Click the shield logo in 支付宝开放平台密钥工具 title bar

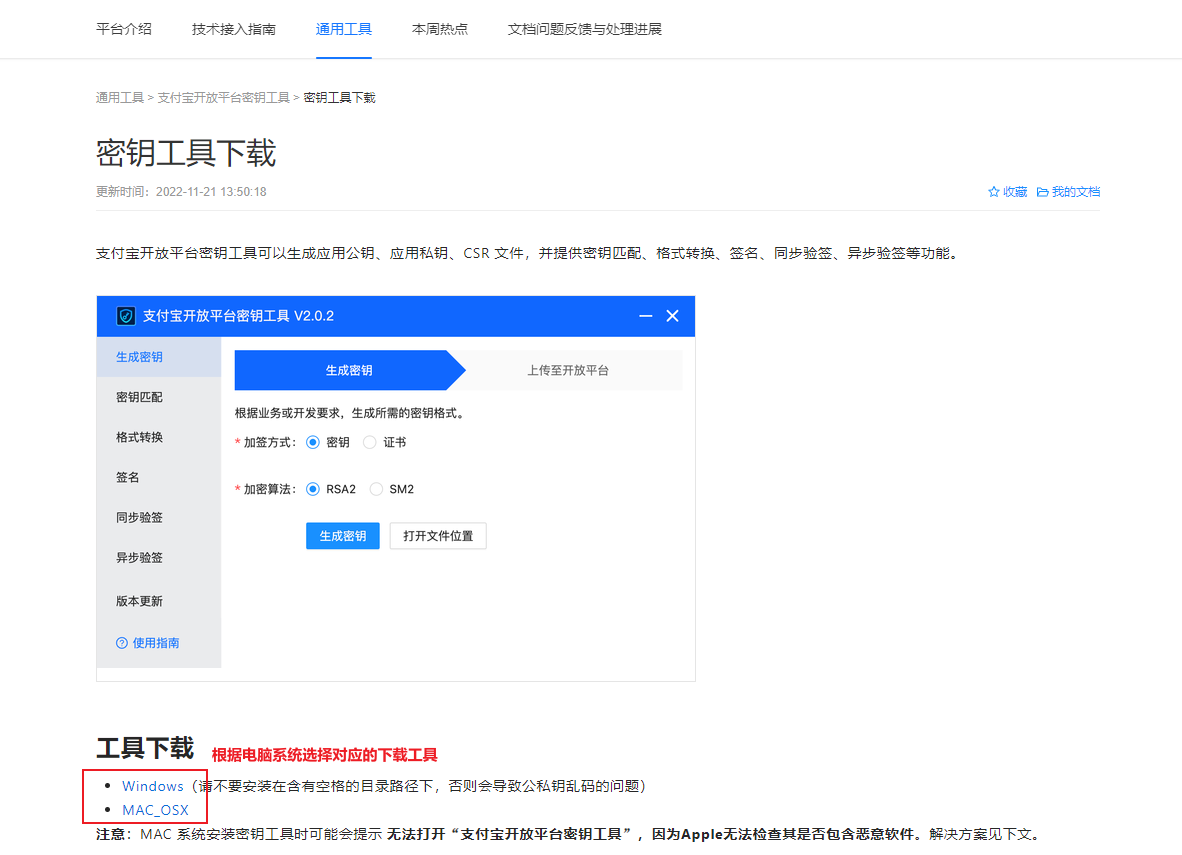126,316
